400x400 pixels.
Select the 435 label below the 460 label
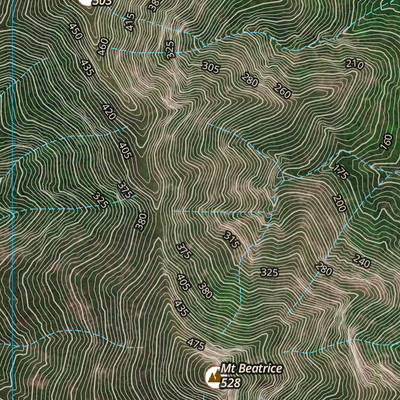tap(88, 68)
